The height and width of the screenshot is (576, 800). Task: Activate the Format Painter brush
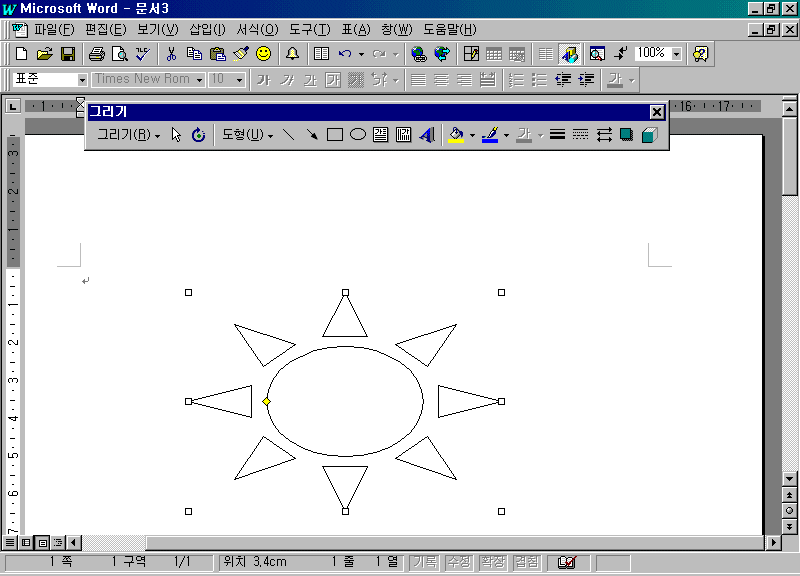pos(241,54)
